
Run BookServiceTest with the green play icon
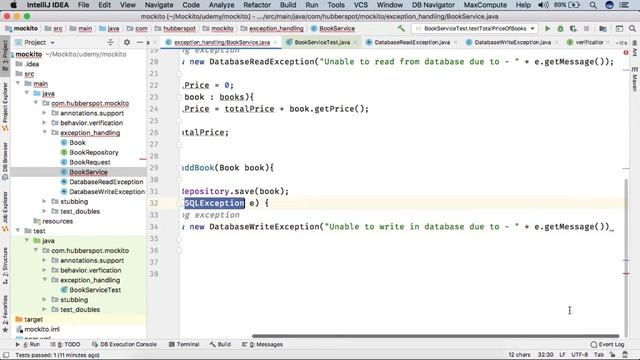pos(547,29)
